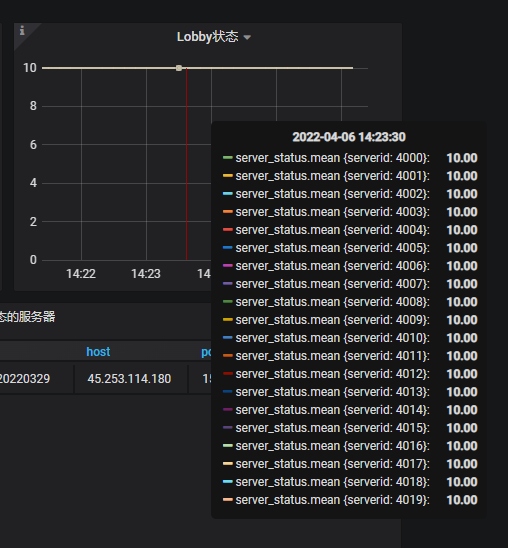Click serverid 4000 green color swatch
Image resolution: width=508 pixels, height=548 pixels.
pos(228,158)
